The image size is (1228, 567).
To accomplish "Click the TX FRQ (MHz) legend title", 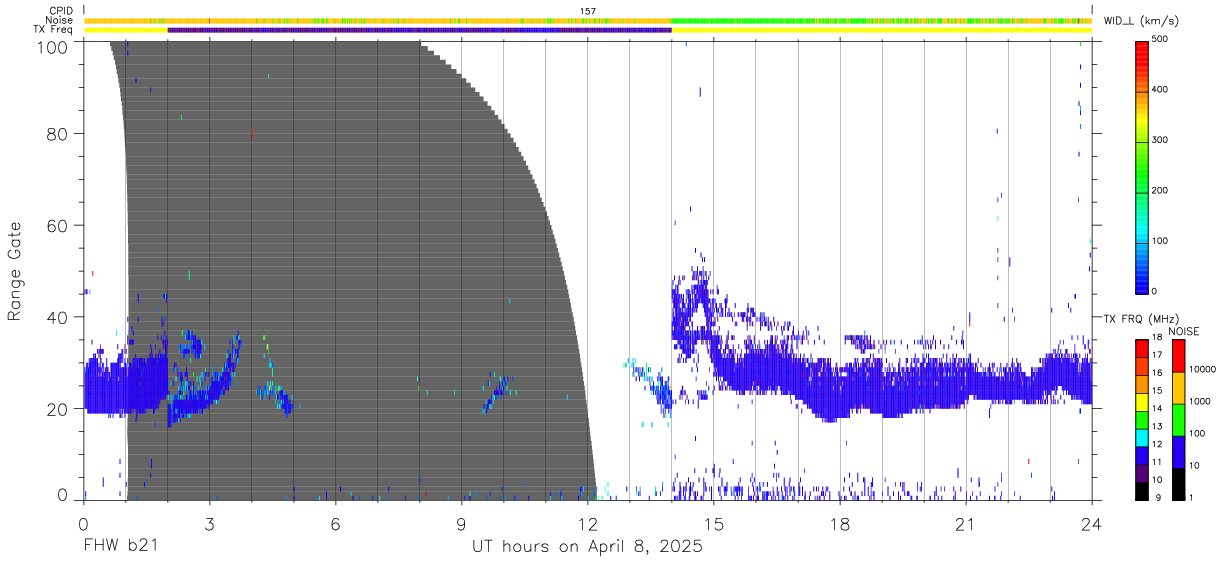I will point(1144,319).
